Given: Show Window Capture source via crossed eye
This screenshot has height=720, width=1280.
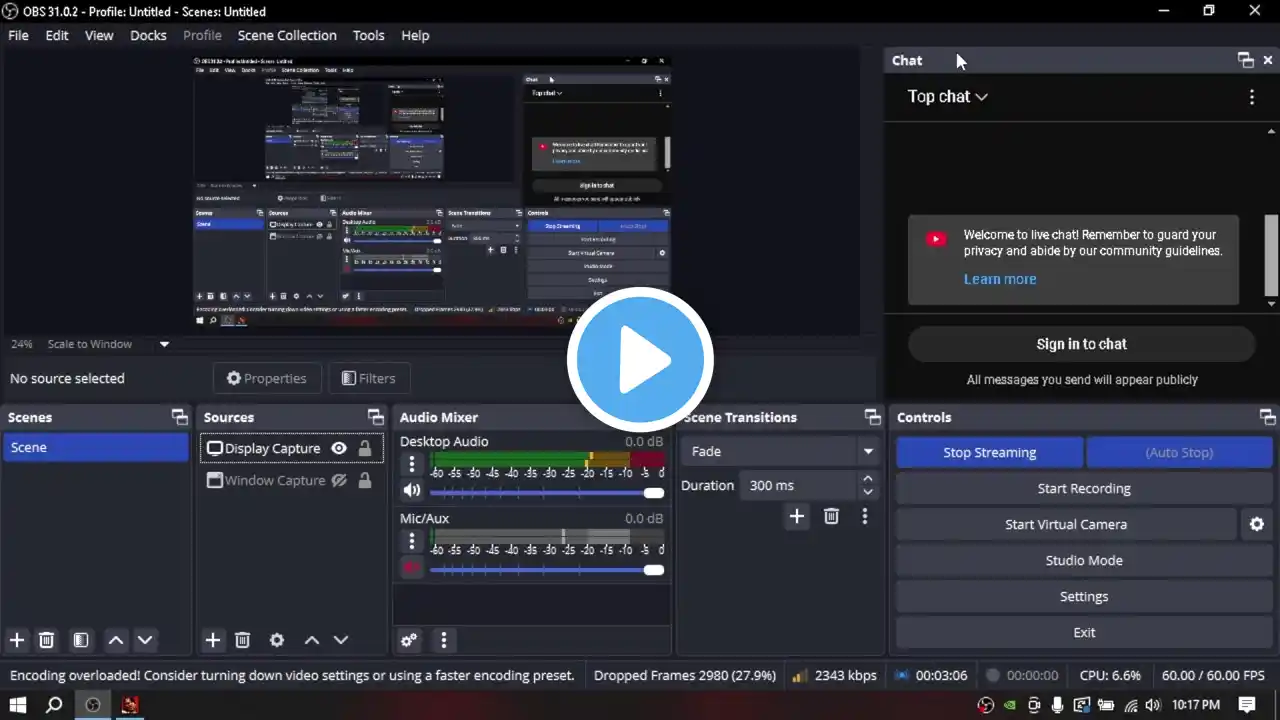Looking at the screenshot, I should 339,480.
